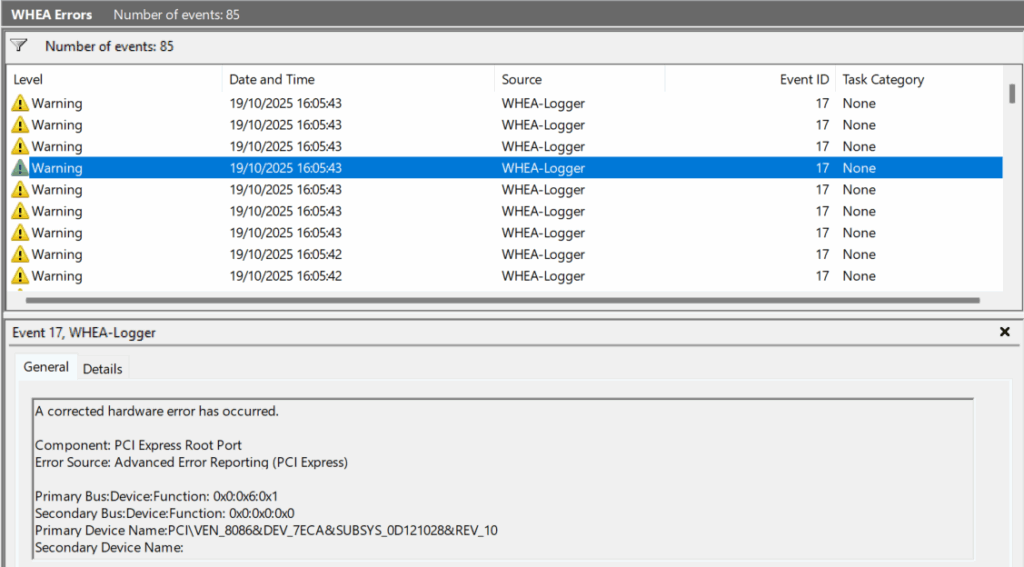Viewport: 1024px width, 567px height.
Task: Click warning icon of the highlighted event
Action: (20, 168)
